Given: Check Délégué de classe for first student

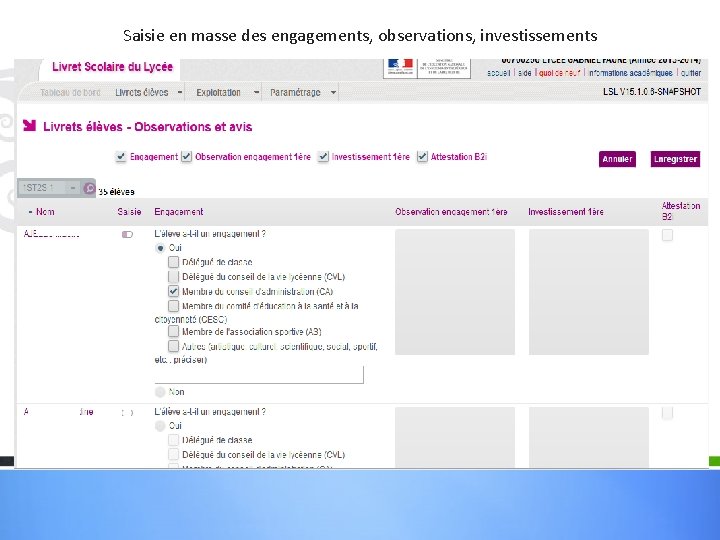Looking at the screenshot, I should 173,262.
